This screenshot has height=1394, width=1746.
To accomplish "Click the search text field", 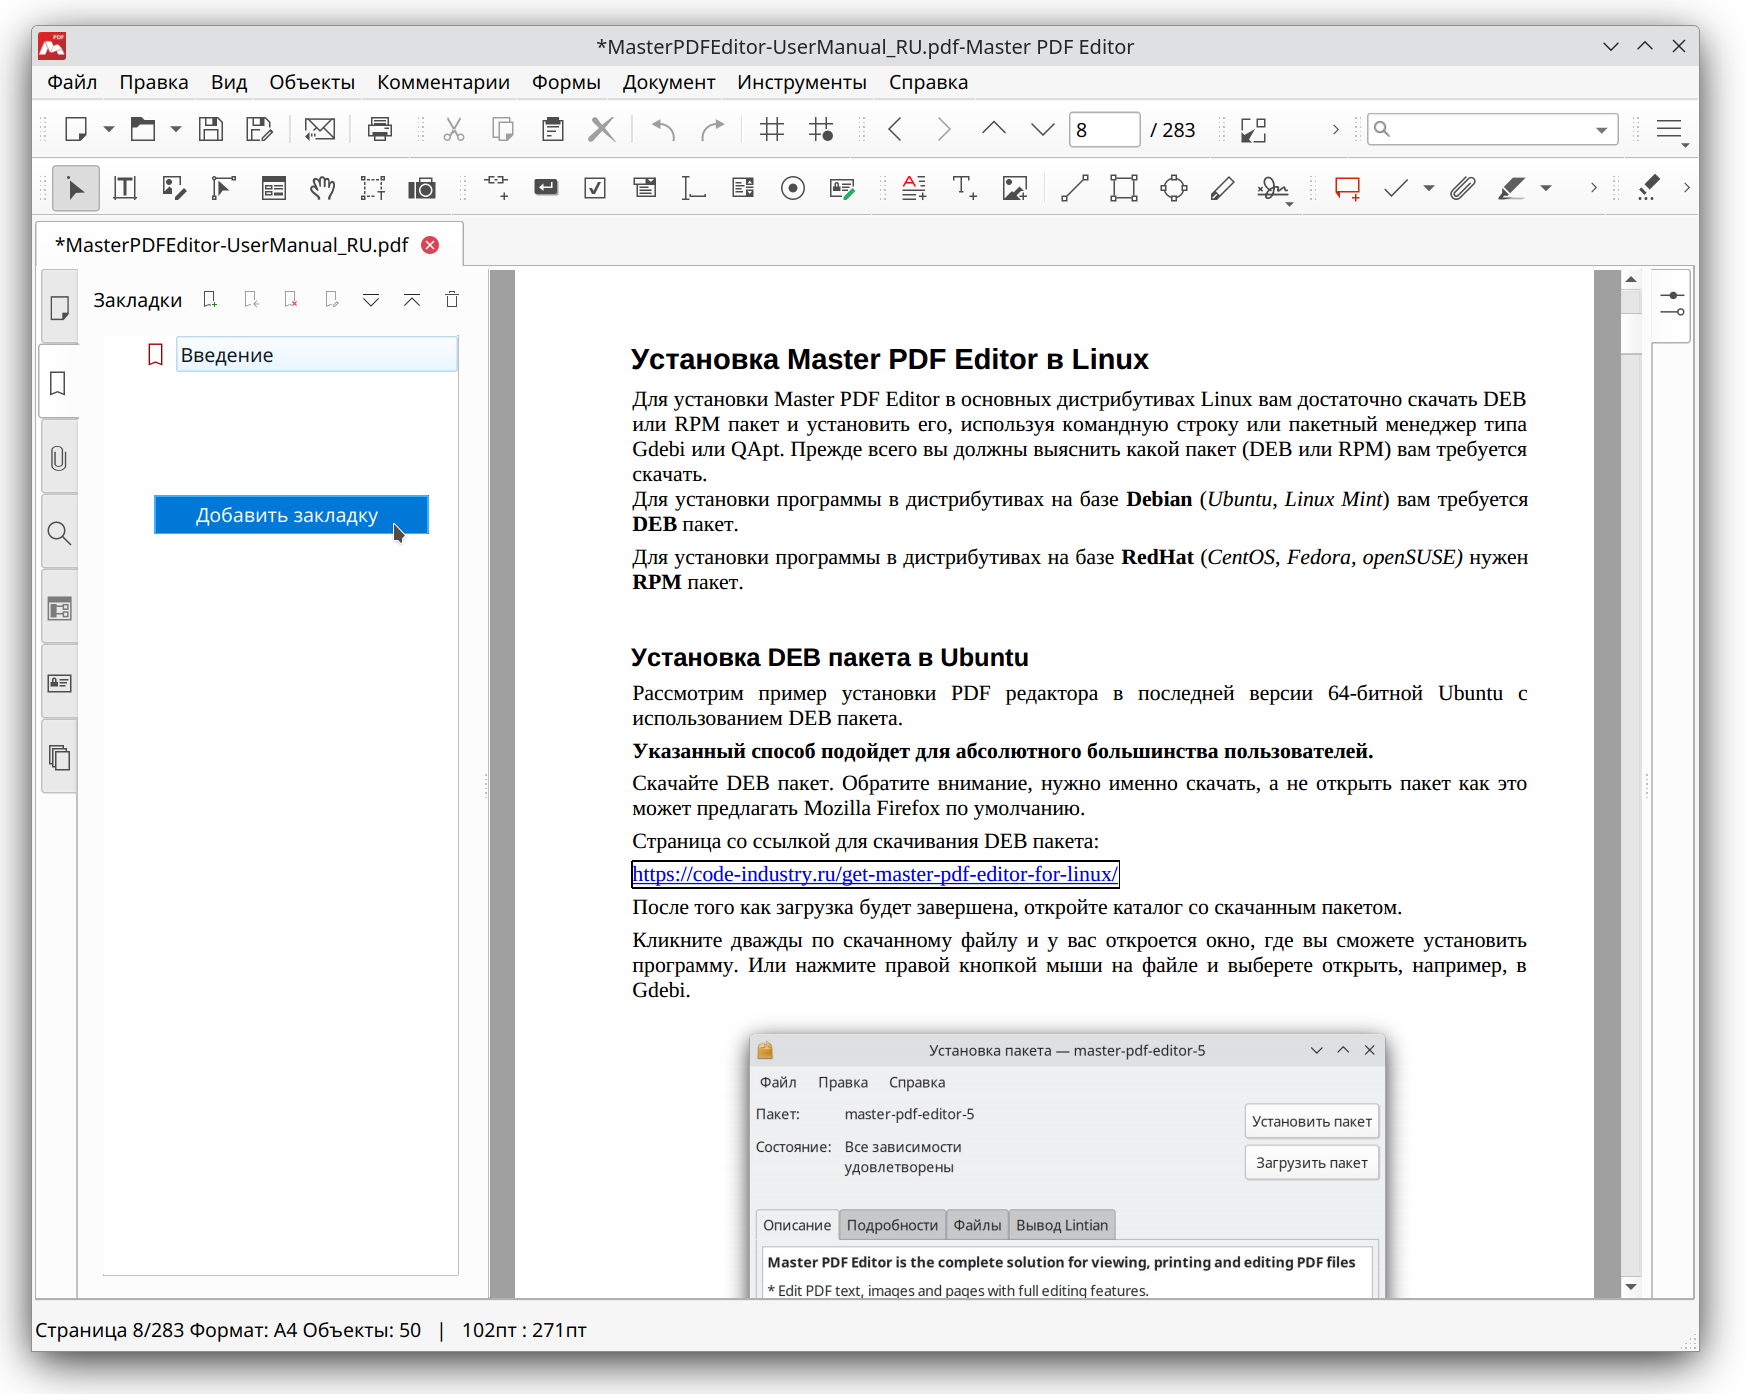I will click(x=1492, y=129).
